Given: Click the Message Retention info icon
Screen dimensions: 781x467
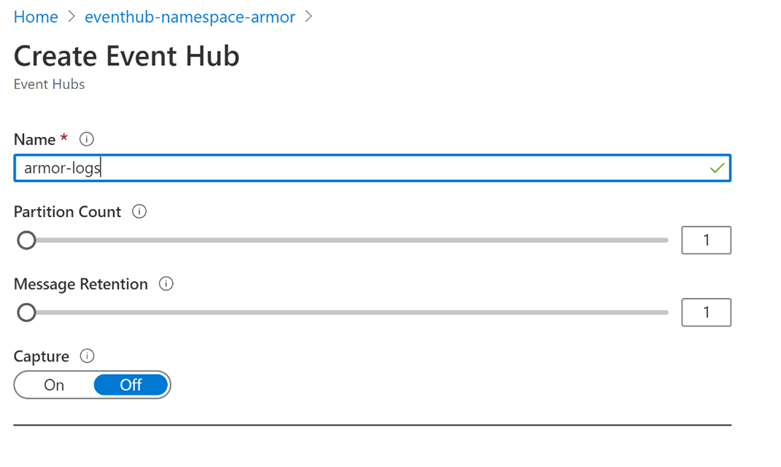Looking at the screenshot, I should pos(166,284).
